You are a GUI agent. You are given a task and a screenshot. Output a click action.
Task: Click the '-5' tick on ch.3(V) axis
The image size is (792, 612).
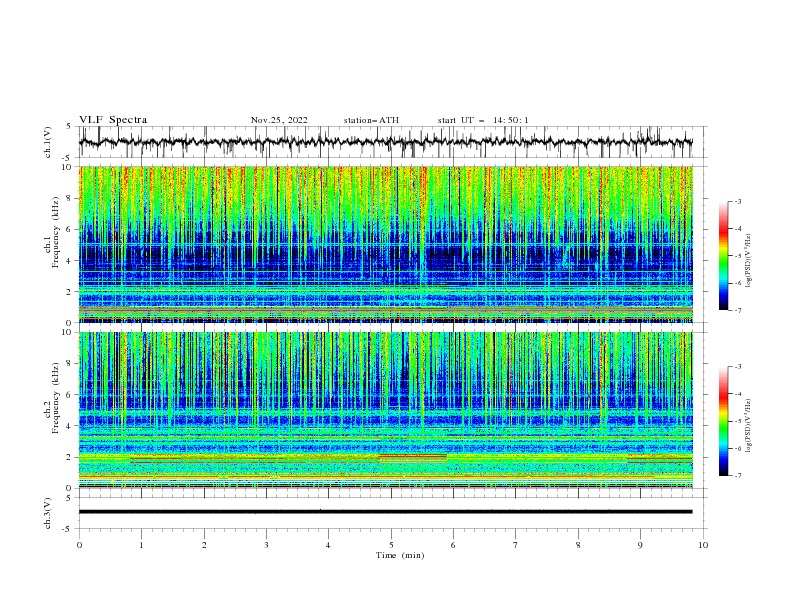click(68, 529)
